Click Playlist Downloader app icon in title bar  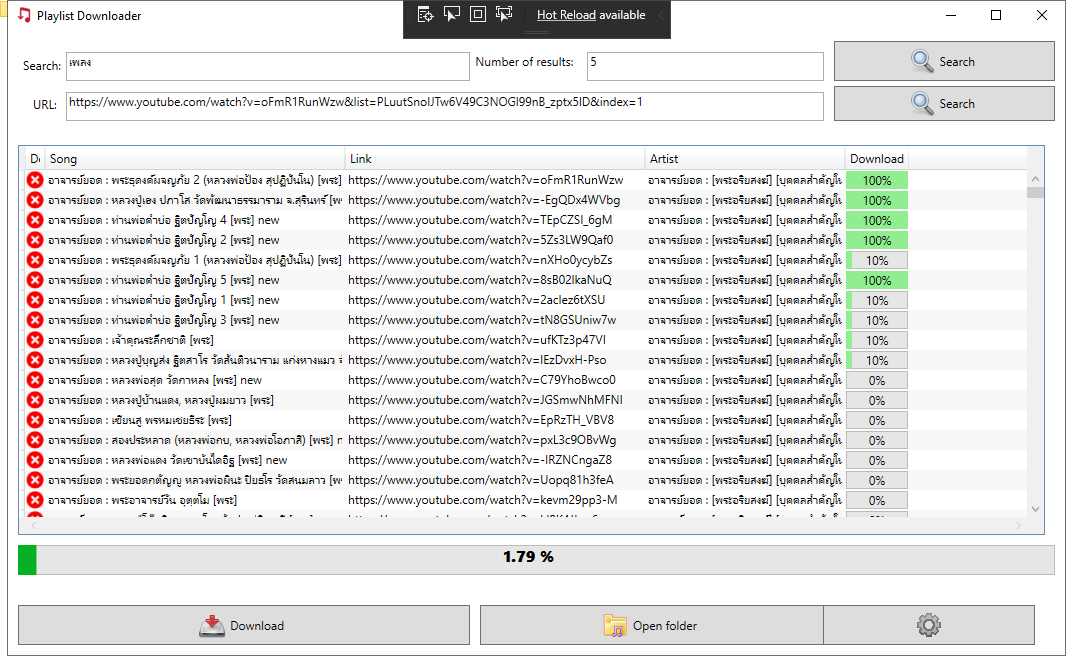[25, 15]
